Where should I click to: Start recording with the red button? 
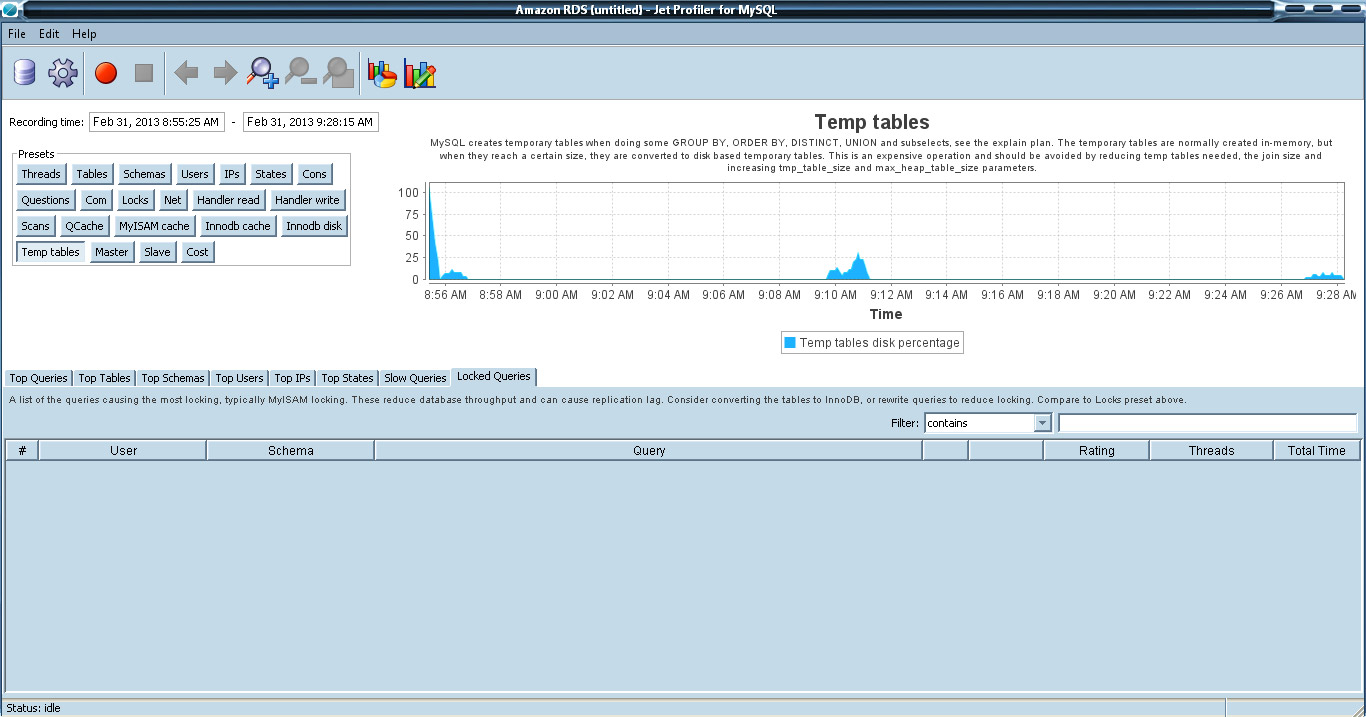click(x=106, y=73)
